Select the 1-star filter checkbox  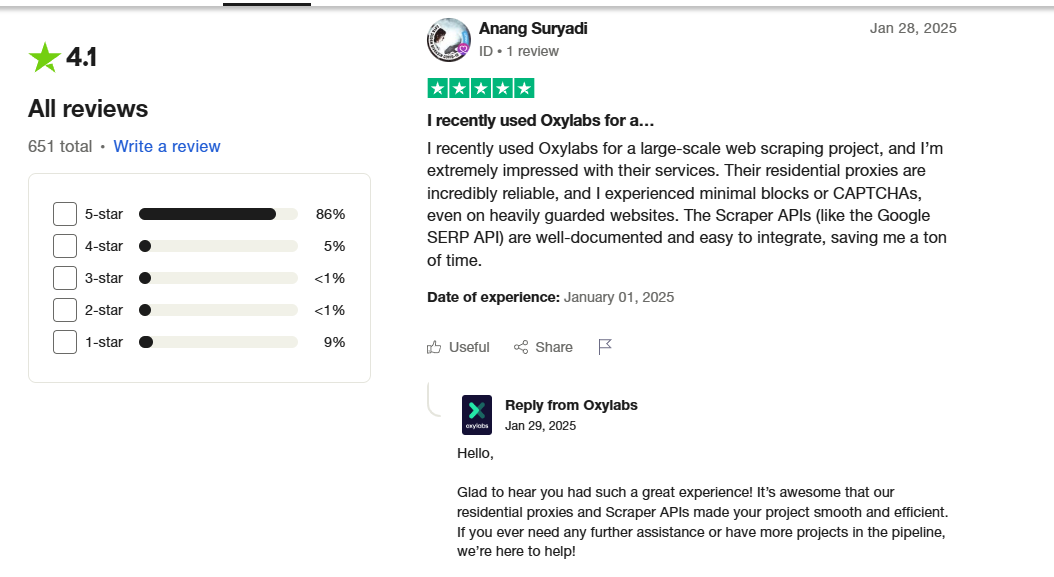click(65, 342)
